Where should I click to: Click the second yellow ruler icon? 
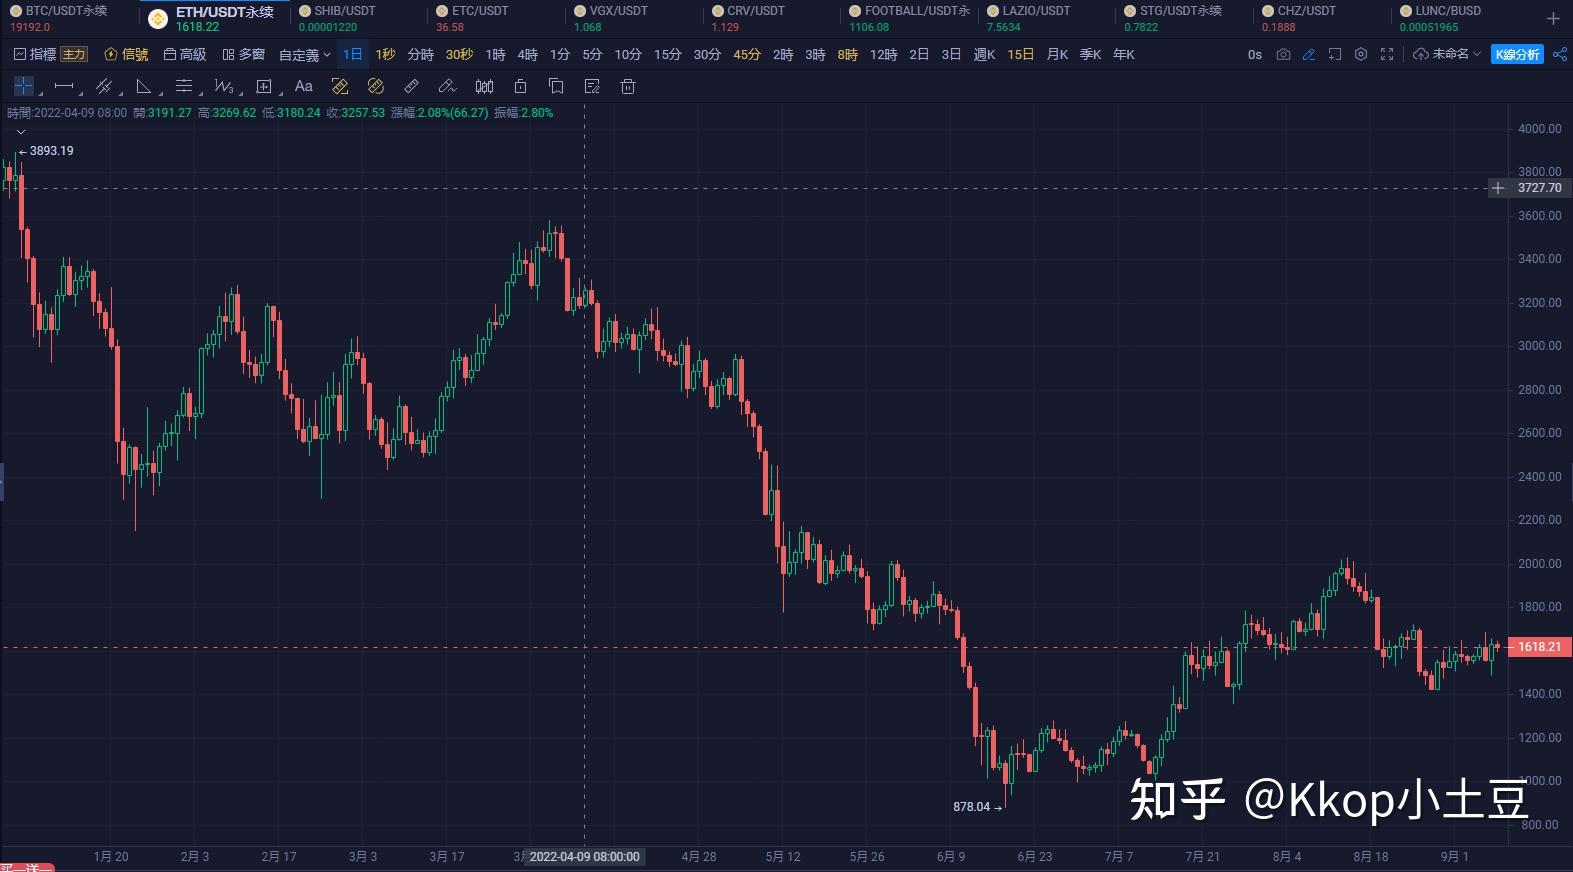pyautogui.click(x=376, y=86)
